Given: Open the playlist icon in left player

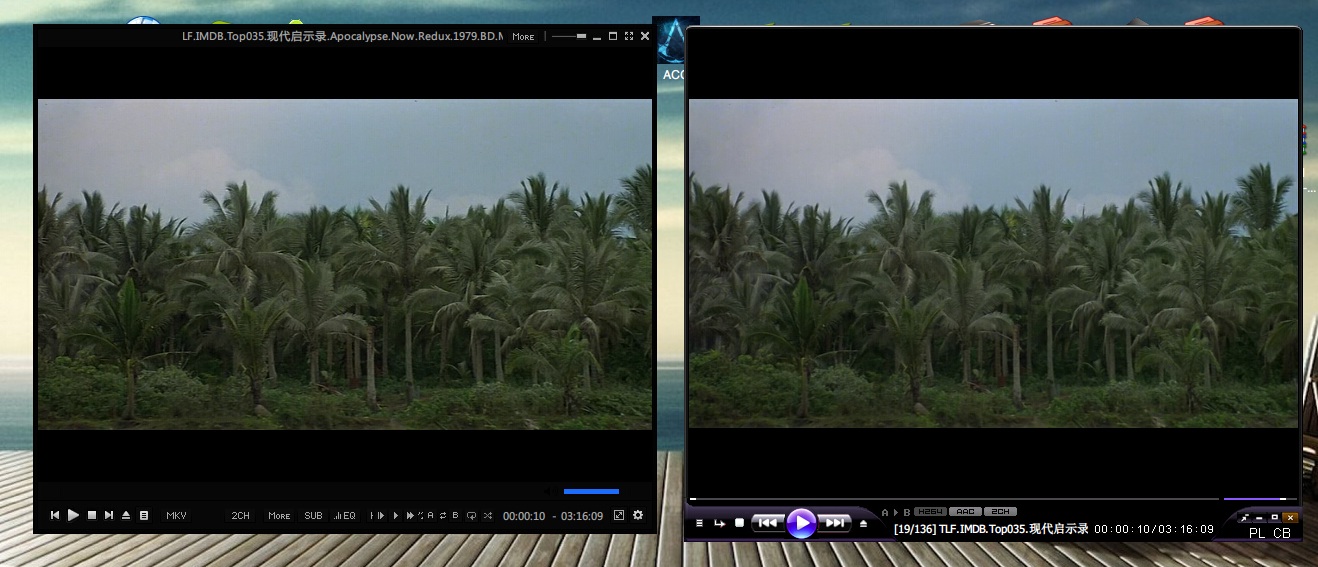Looking at the screenshot, I should (x=144, y=515).
